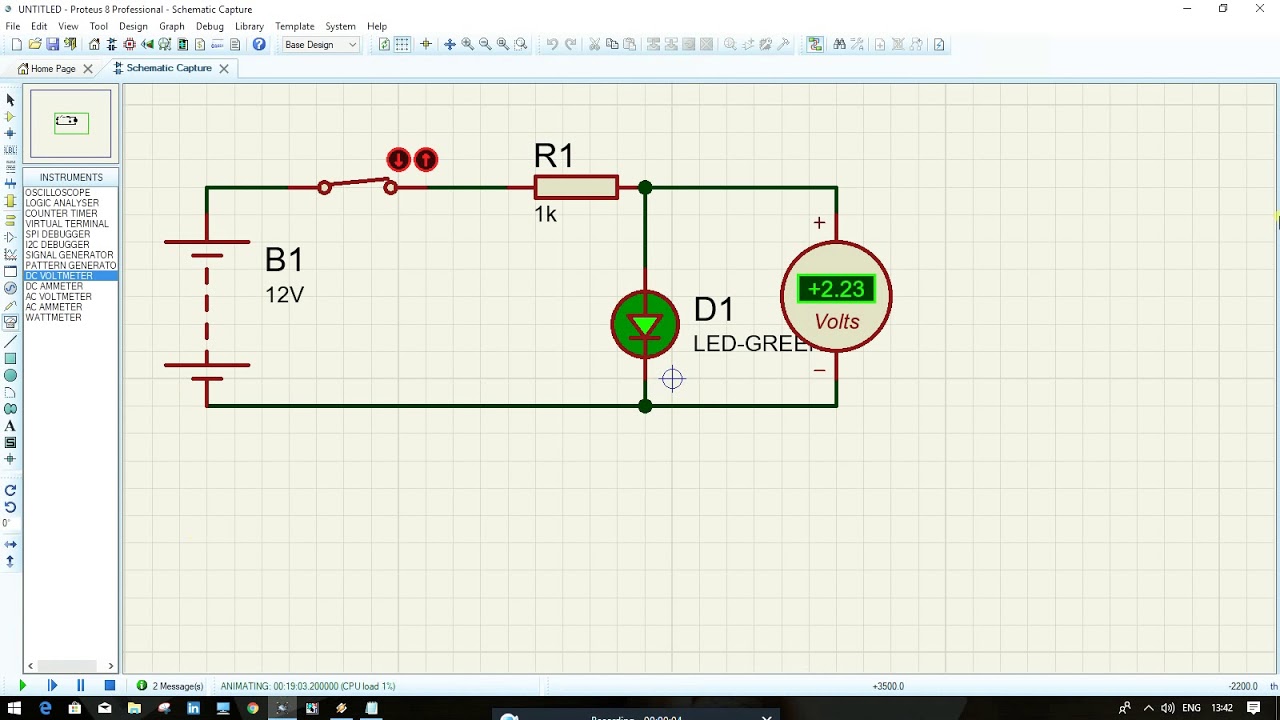
Task: Select the 2D Graphics Text tool
Action: tap(10, 426)
